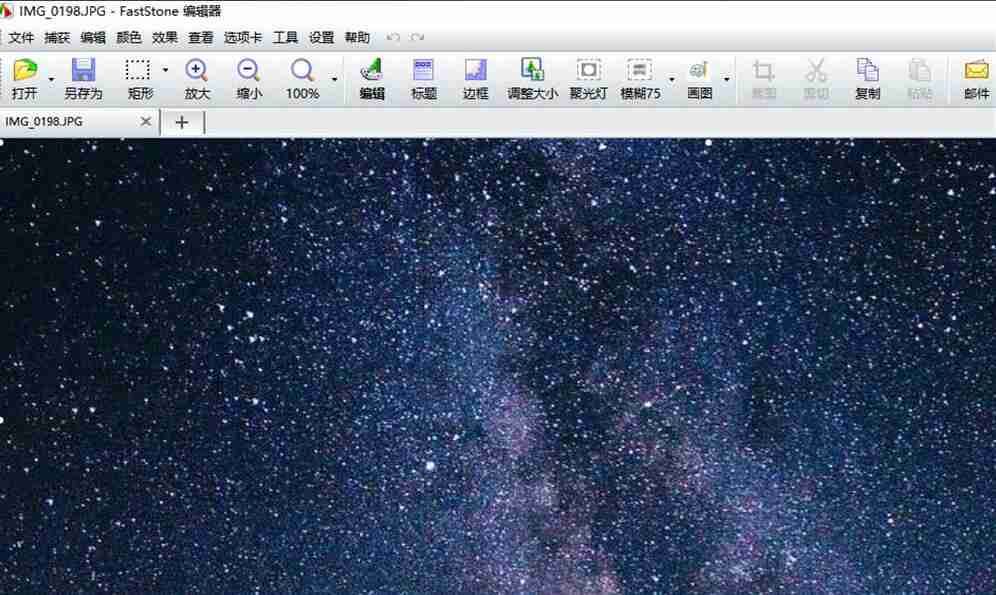Screen dimensions: 996x595
Task: Select the 矩形 rectangle selection tool
Action: pos(138,78)
